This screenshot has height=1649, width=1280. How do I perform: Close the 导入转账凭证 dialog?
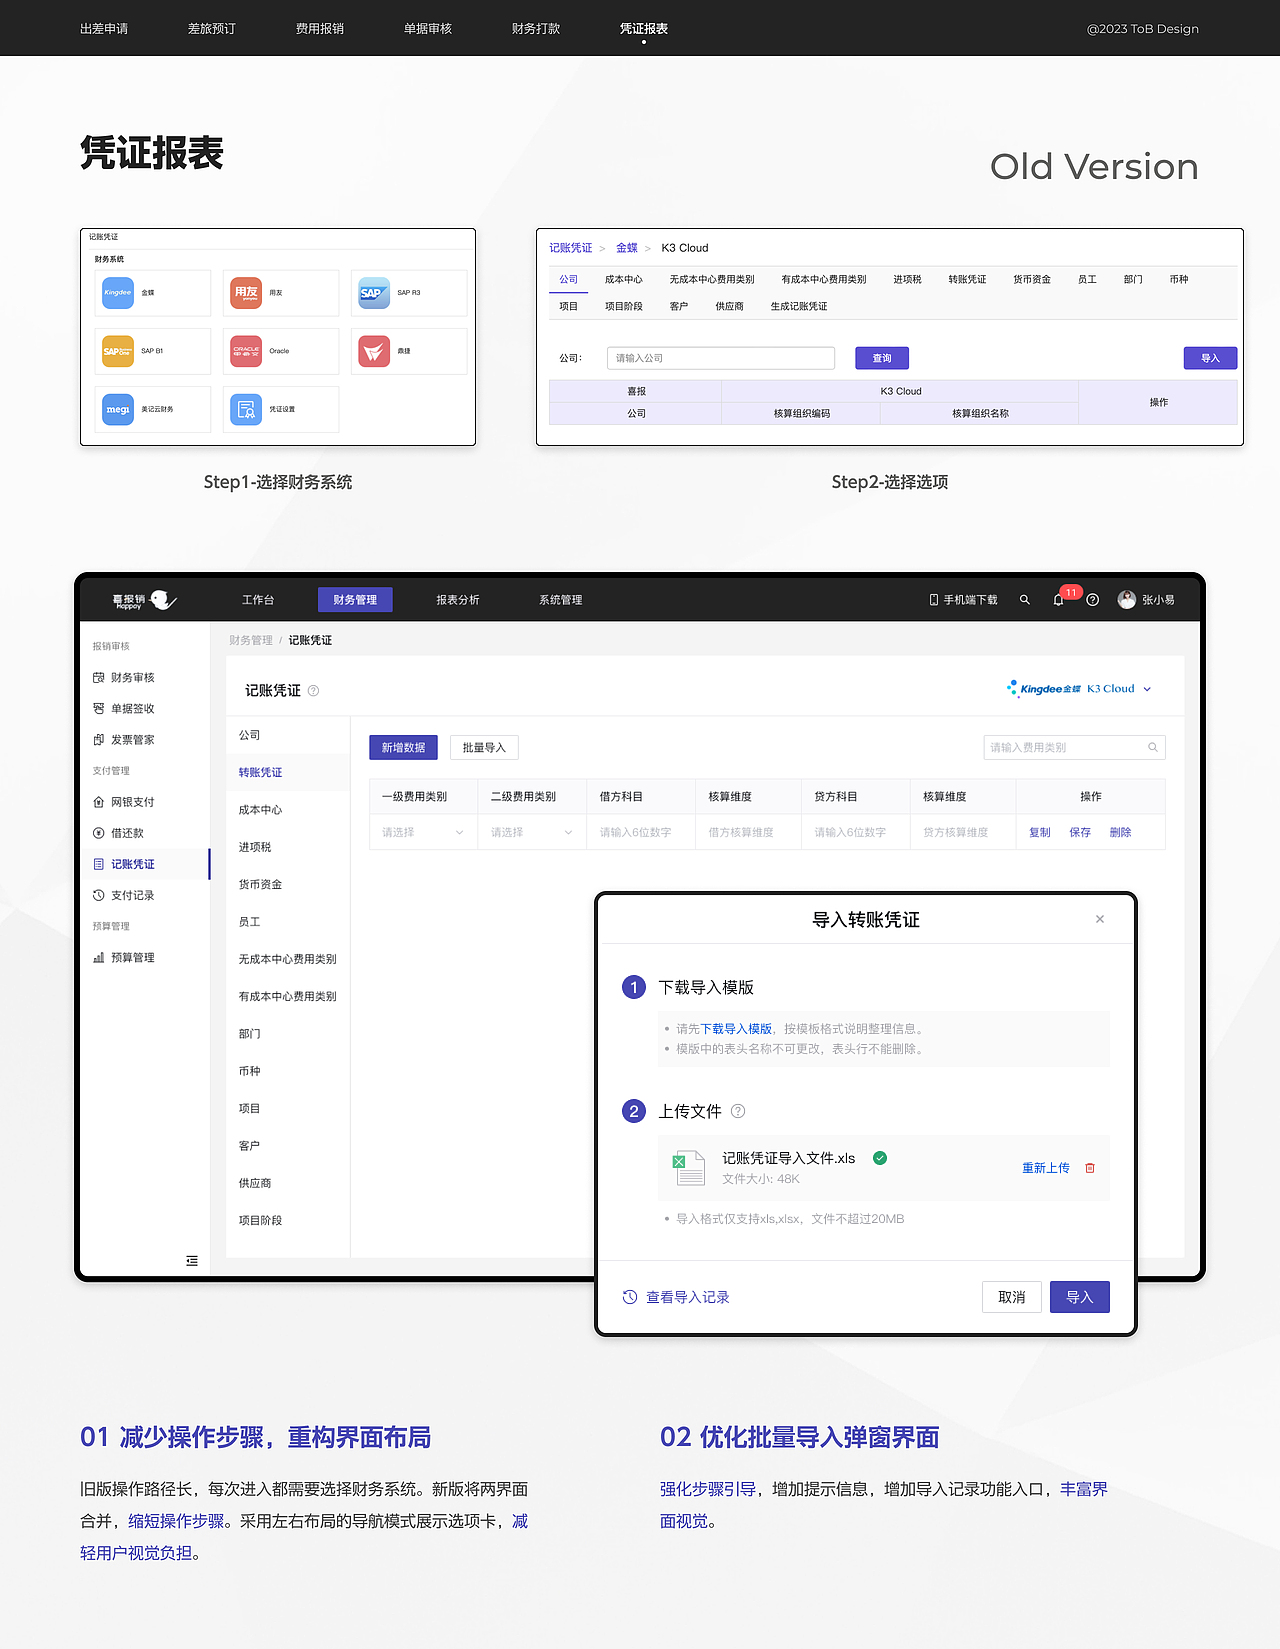tap(1100, 919)
